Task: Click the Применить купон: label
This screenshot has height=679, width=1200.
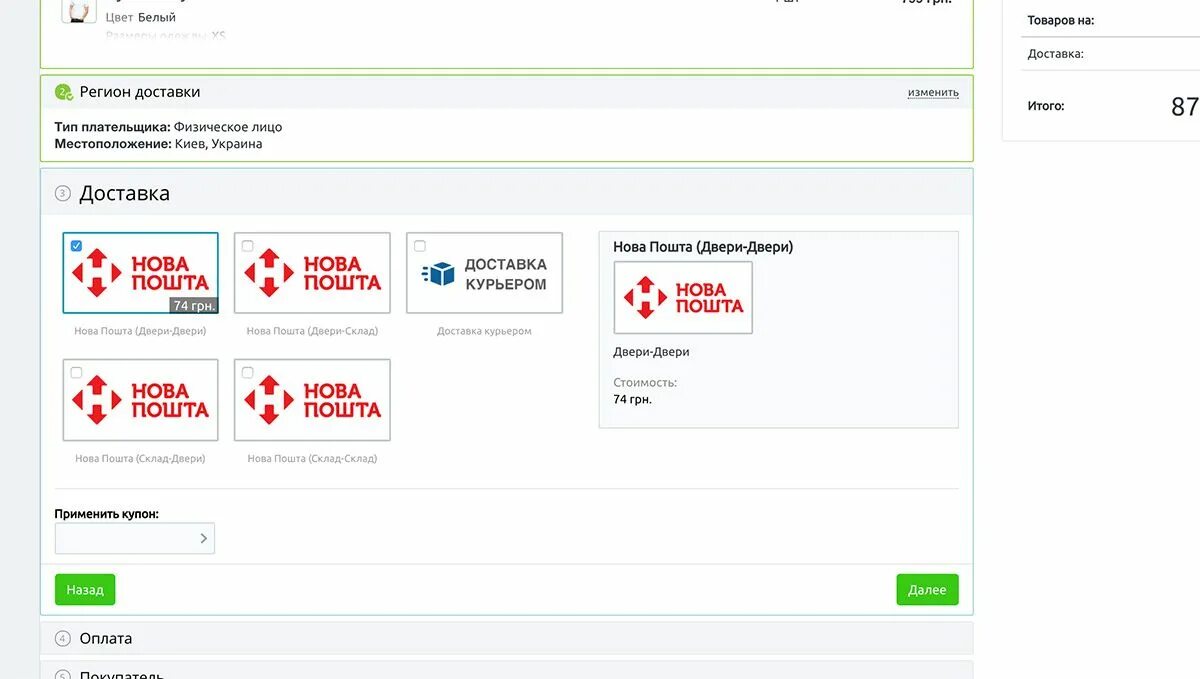Action: 107,514
